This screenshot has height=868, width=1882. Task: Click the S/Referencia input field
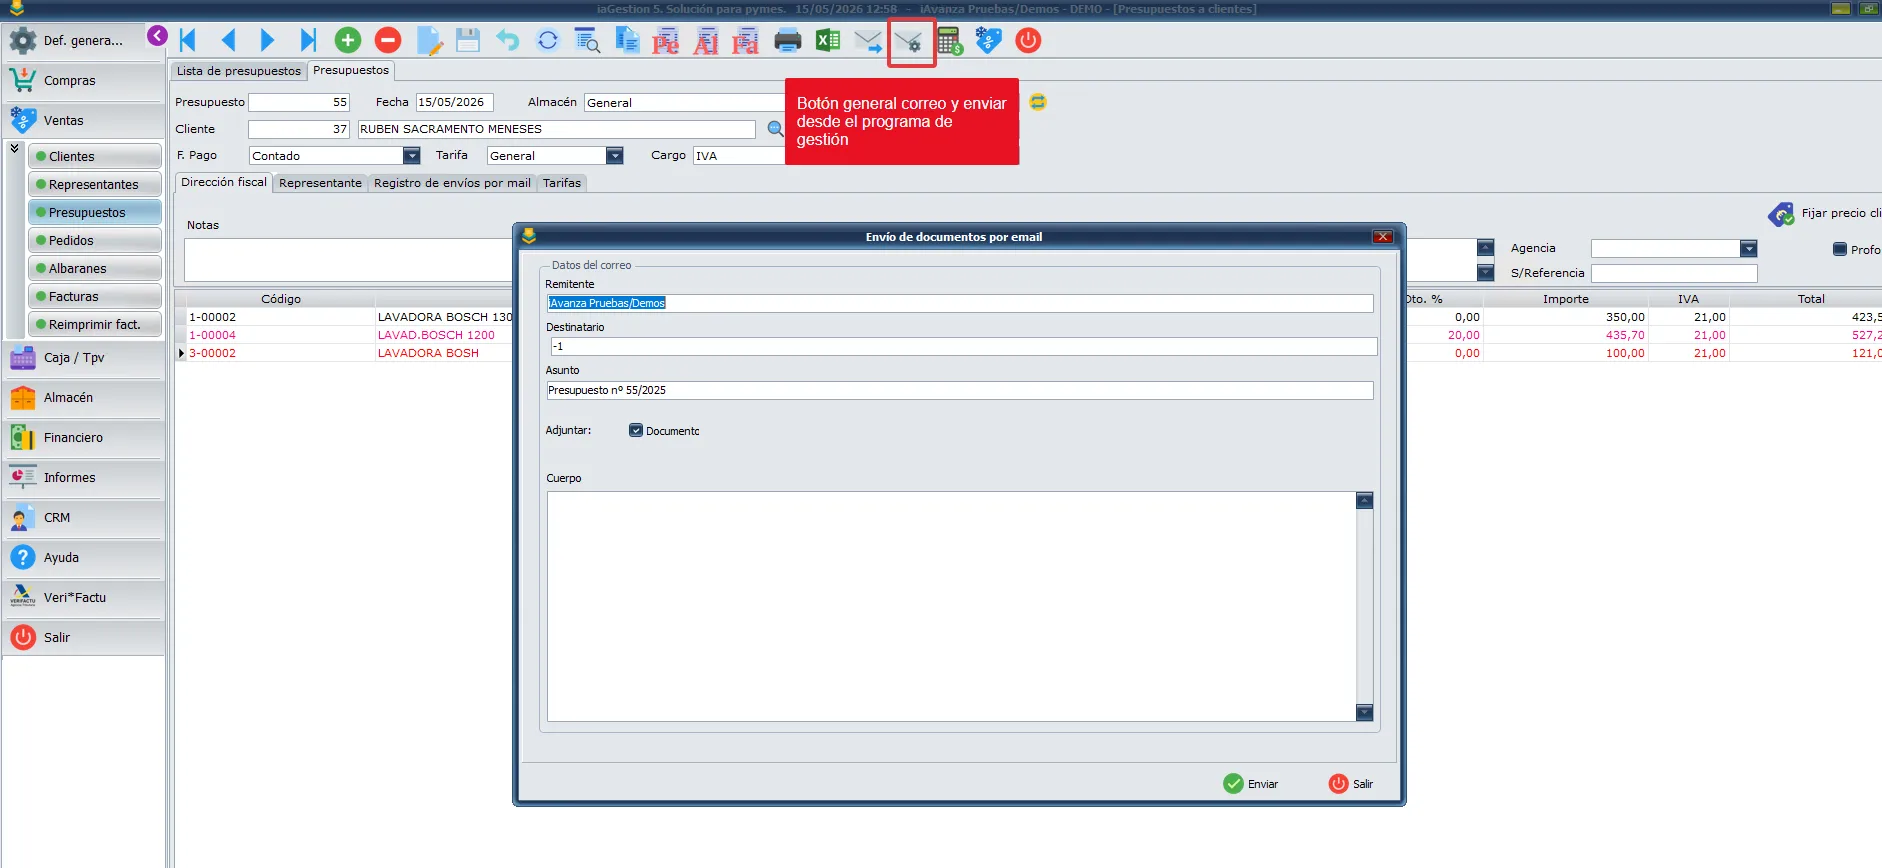[x=1674, y=273]
